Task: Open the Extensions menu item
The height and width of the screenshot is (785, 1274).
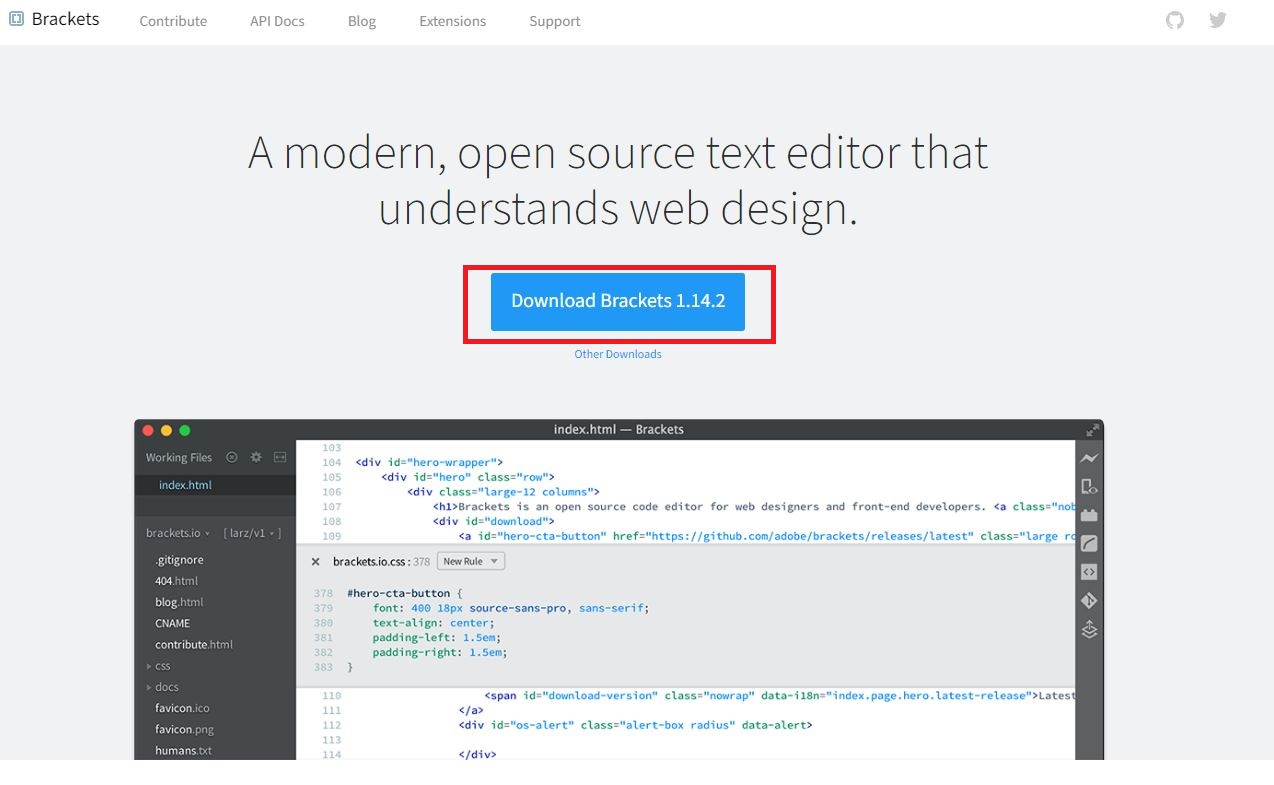Action: (452, 21)
